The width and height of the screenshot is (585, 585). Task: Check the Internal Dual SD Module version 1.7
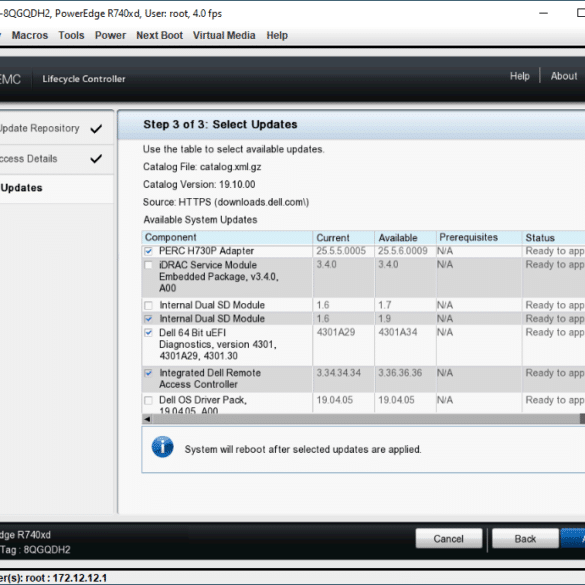148,306
